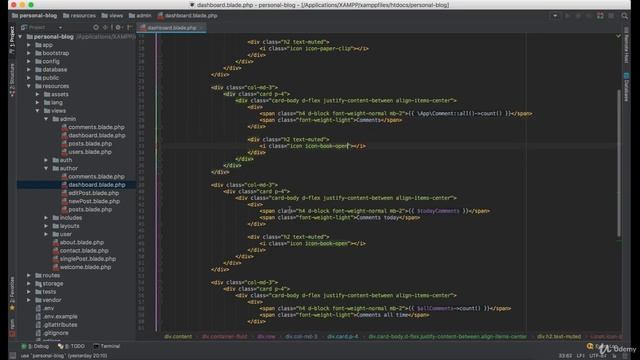Open the Debug tool window
The height and width of the screenshot is (360, 640).
pos(35,346)
